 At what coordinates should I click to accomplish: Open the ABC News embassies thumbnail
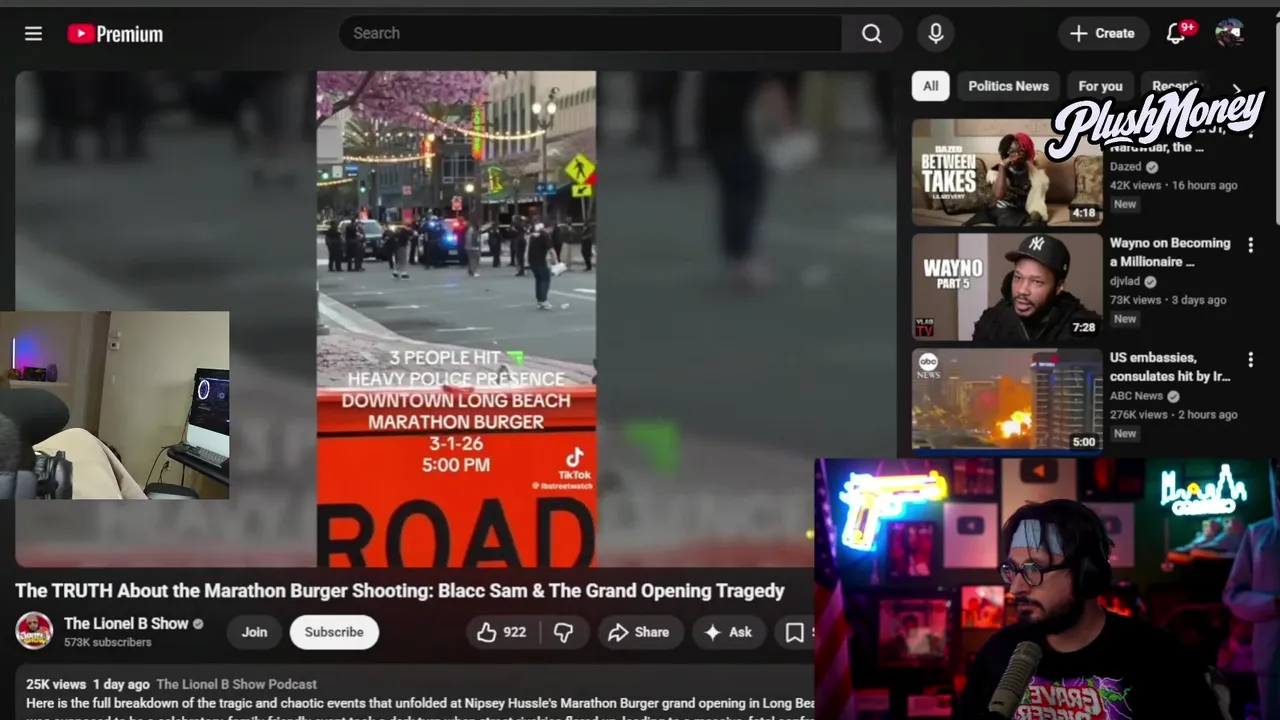coord(1007,402)
